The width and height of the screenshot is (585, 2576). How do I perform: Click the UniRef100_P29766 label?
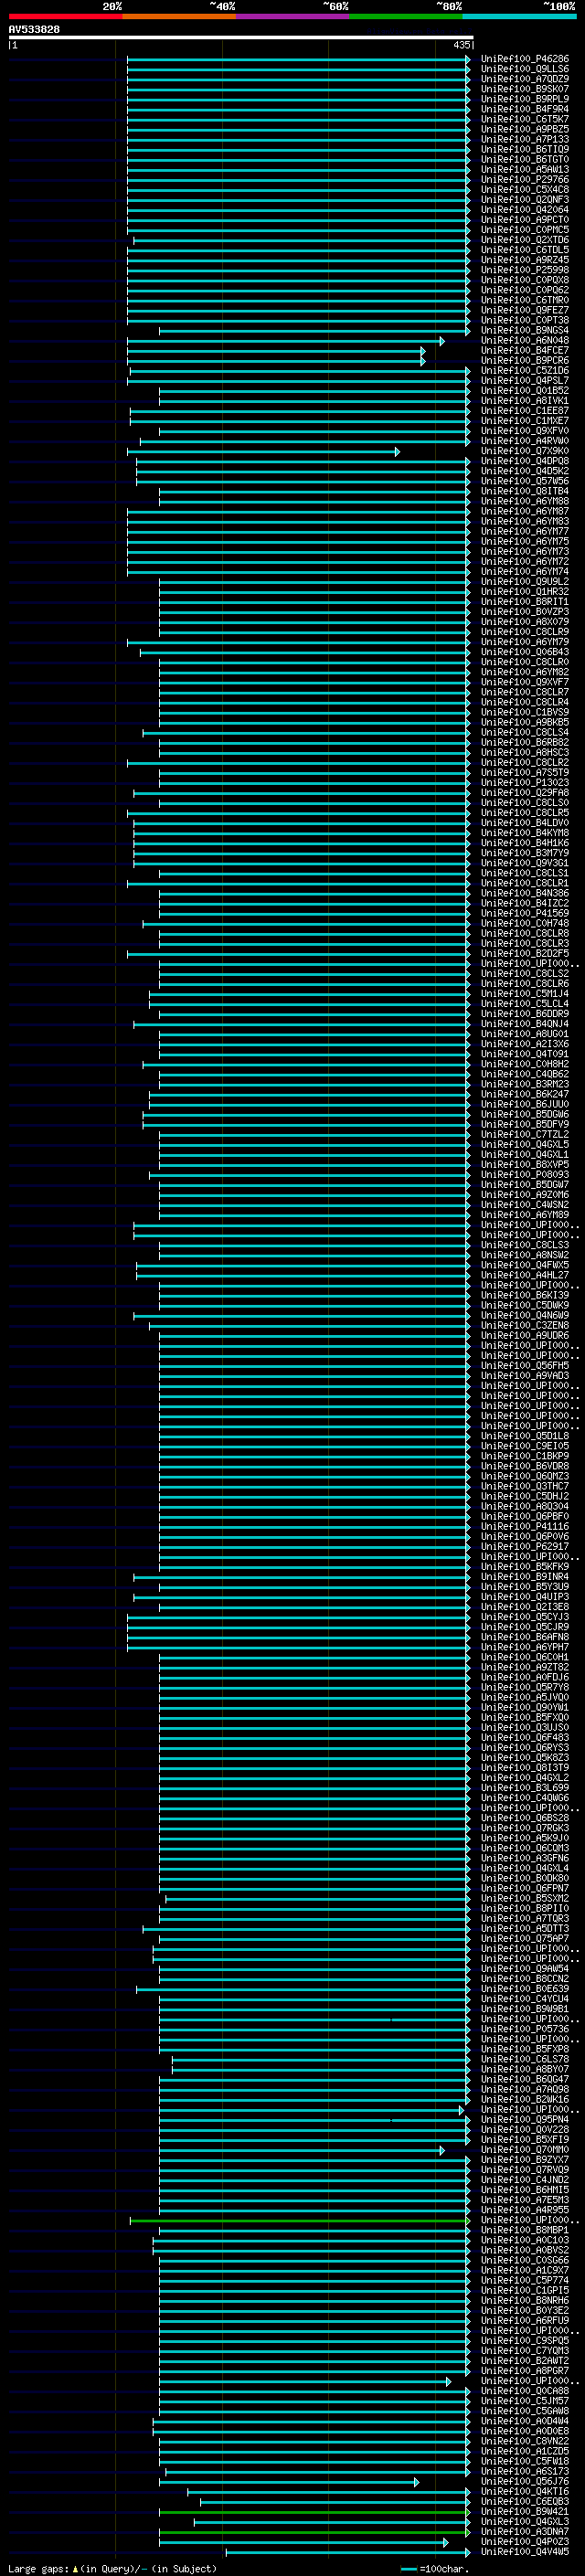[x=524, y=180]
